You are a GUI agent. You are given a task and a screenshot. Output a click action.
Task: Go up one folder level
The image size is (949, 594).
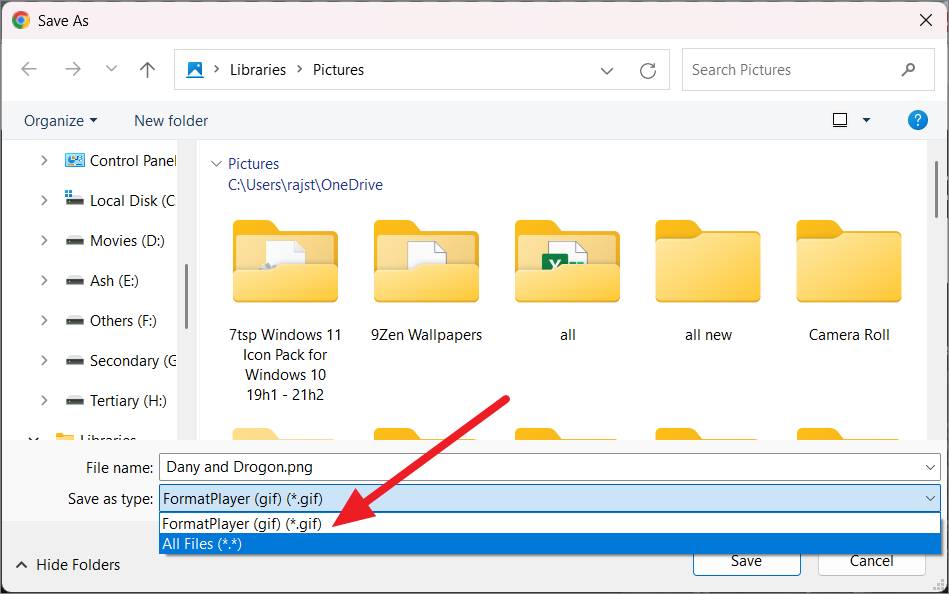coord(147,70)
